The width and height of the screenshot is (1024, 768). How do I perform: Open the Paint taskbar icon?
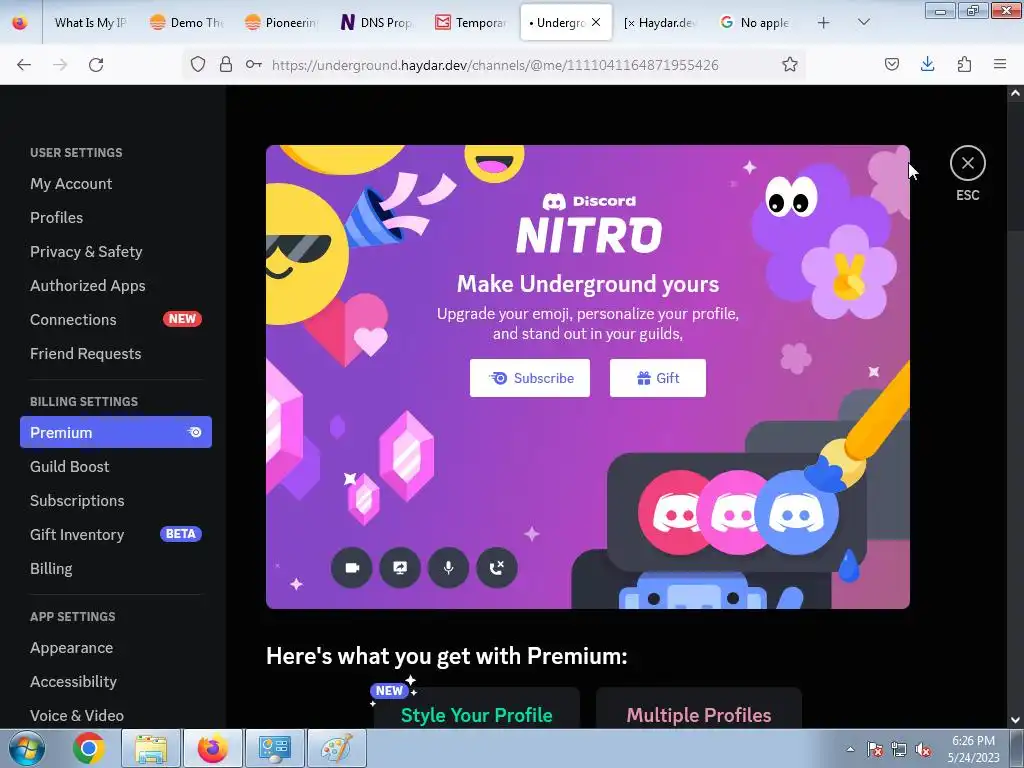tap(337, 748)
